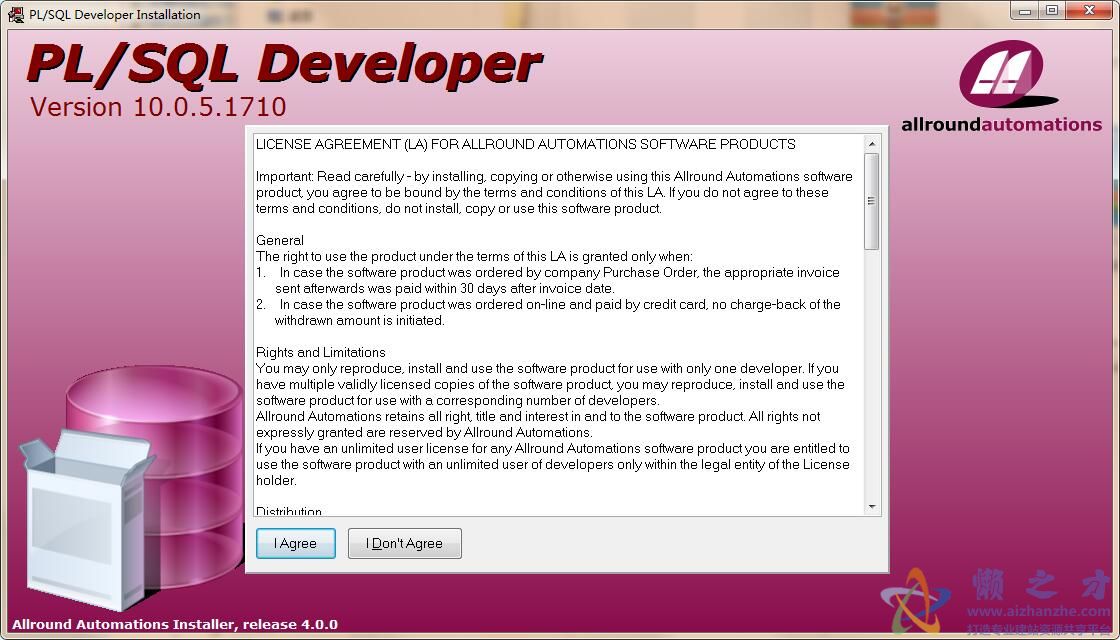Click the license scrollbar down arrow
1120x640 pixels.
(871, 507)
